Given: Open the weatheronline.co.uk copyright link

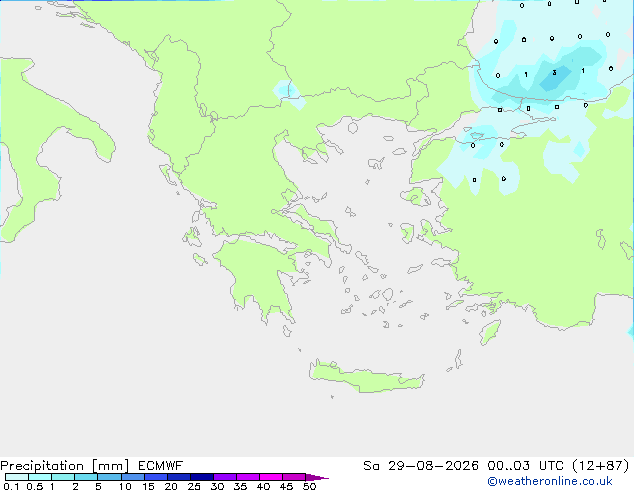Looking at the screenshot, I should coord(550,481).
